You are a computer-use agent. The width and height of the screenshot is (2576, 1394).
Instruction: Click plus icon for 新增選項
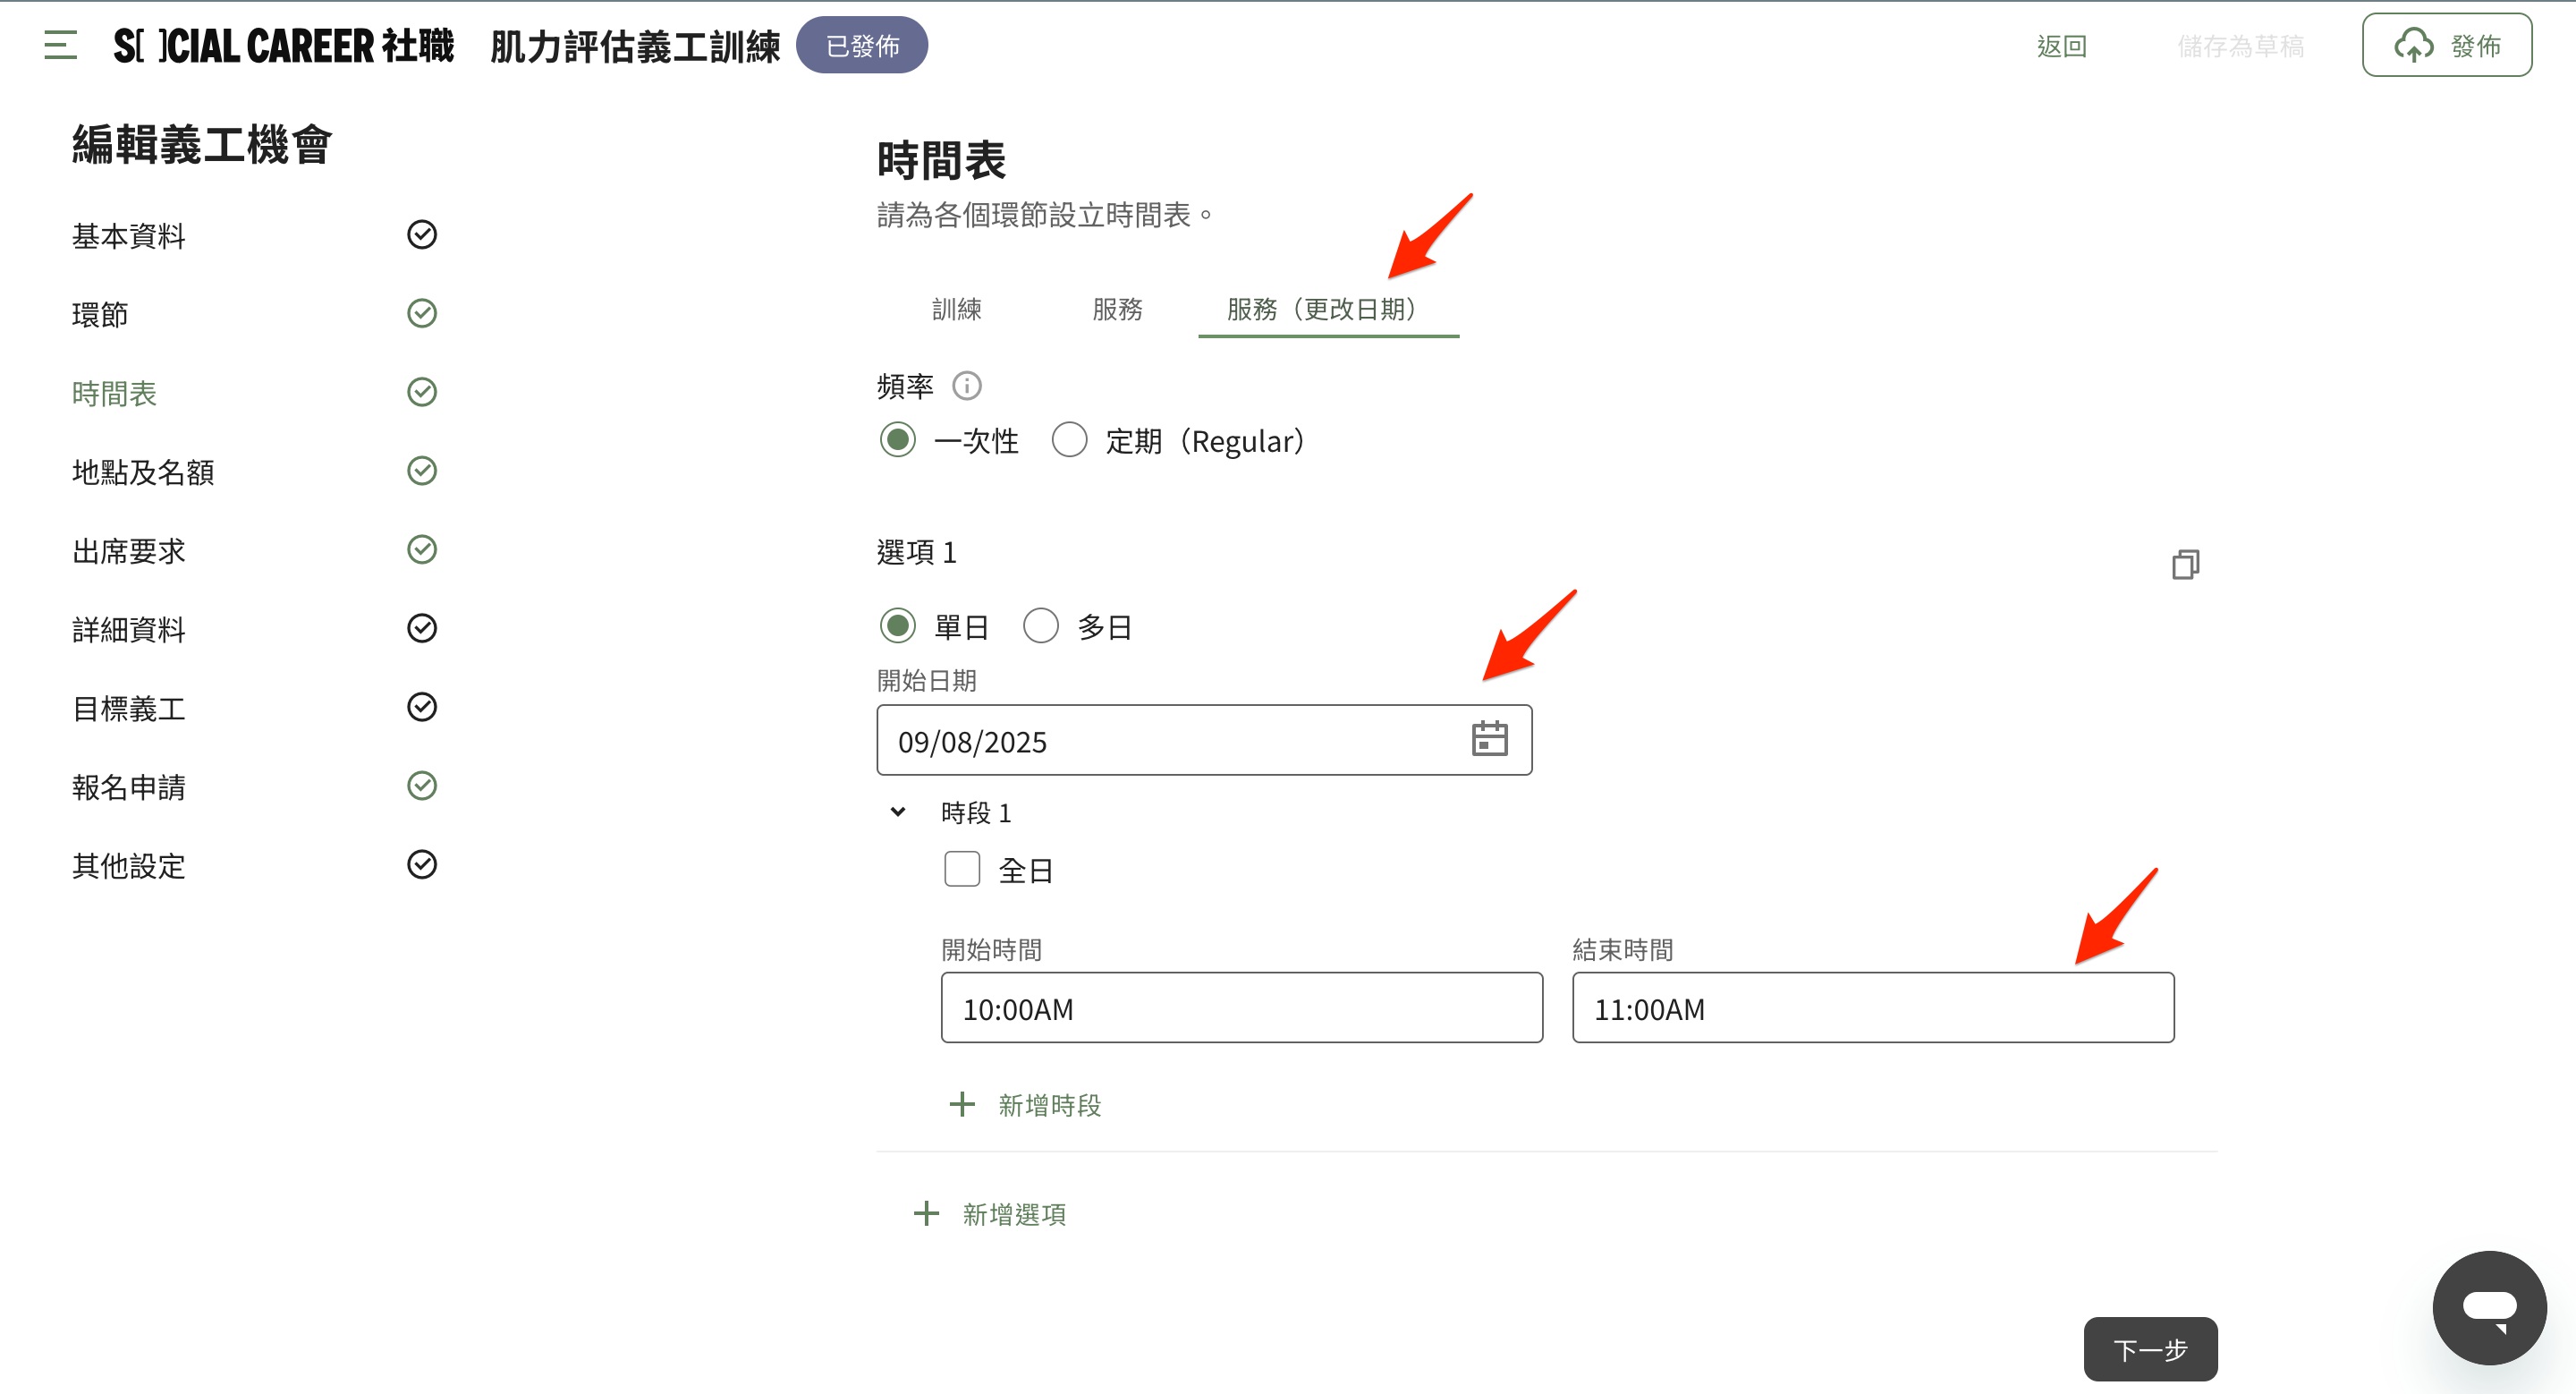926,1214
